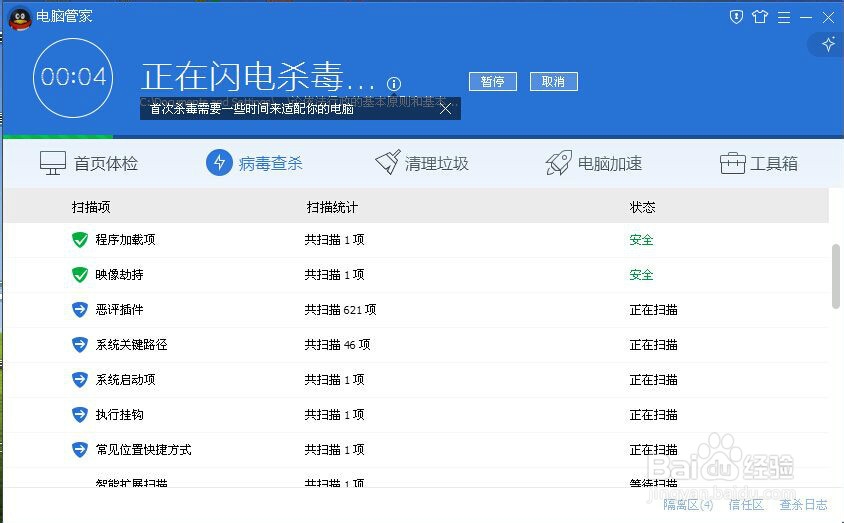Image resolution: width=844 pixels, height=523 pixels.
Task: Open the 隔离区(4) quarantine link
Action: [x=688, y=505]
